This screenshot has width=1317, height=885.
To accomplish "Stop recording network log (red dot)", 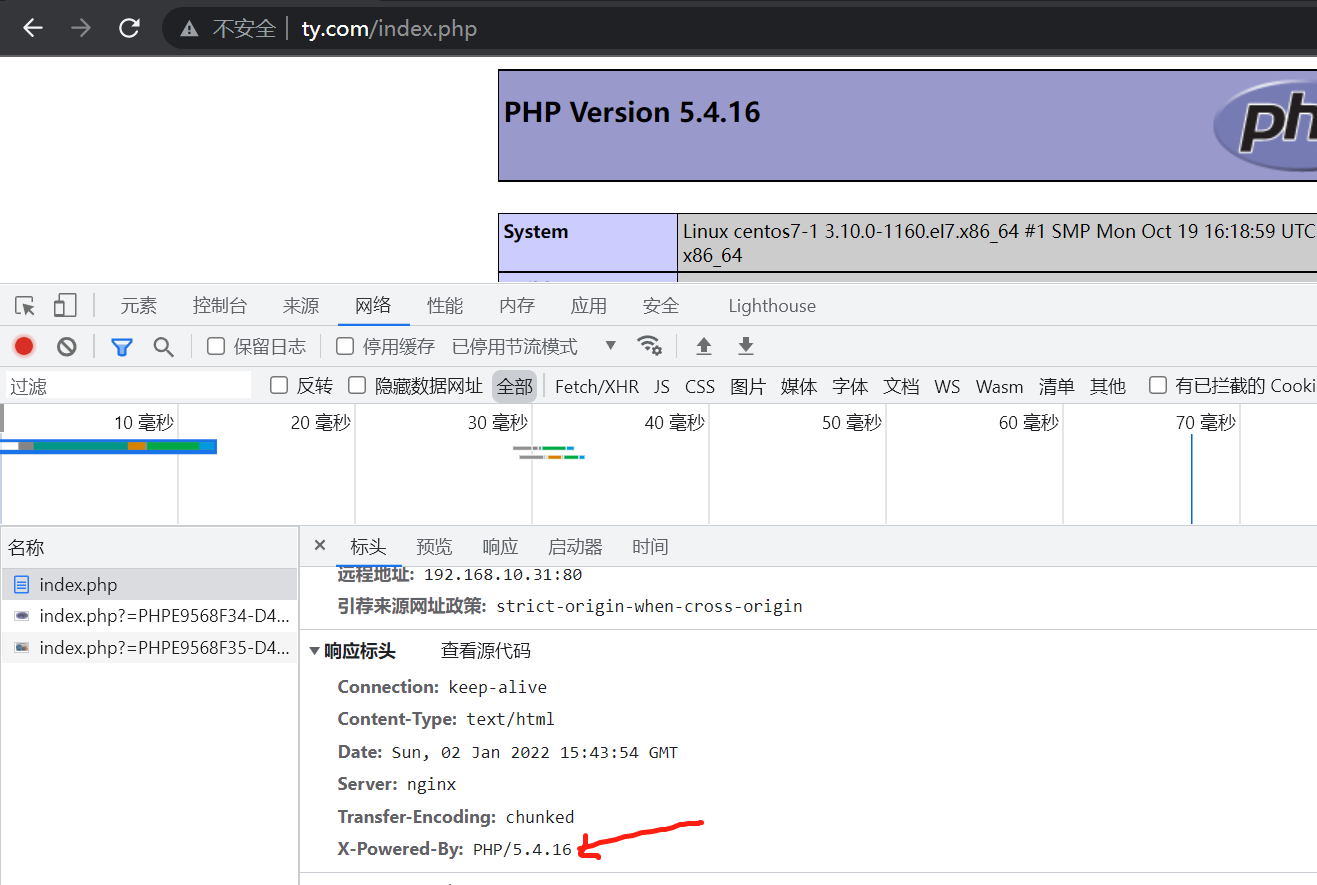I will pyautogui.click(x=24, y=346).
